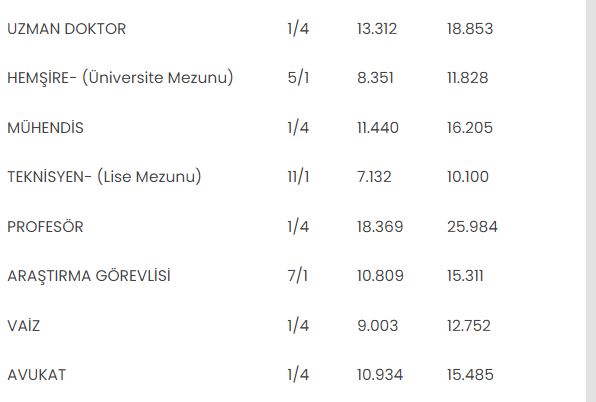Select the 11/1 grade for TEKNİSYEN
This screenshot has width=596, height=402.
[x=298, y=177]
